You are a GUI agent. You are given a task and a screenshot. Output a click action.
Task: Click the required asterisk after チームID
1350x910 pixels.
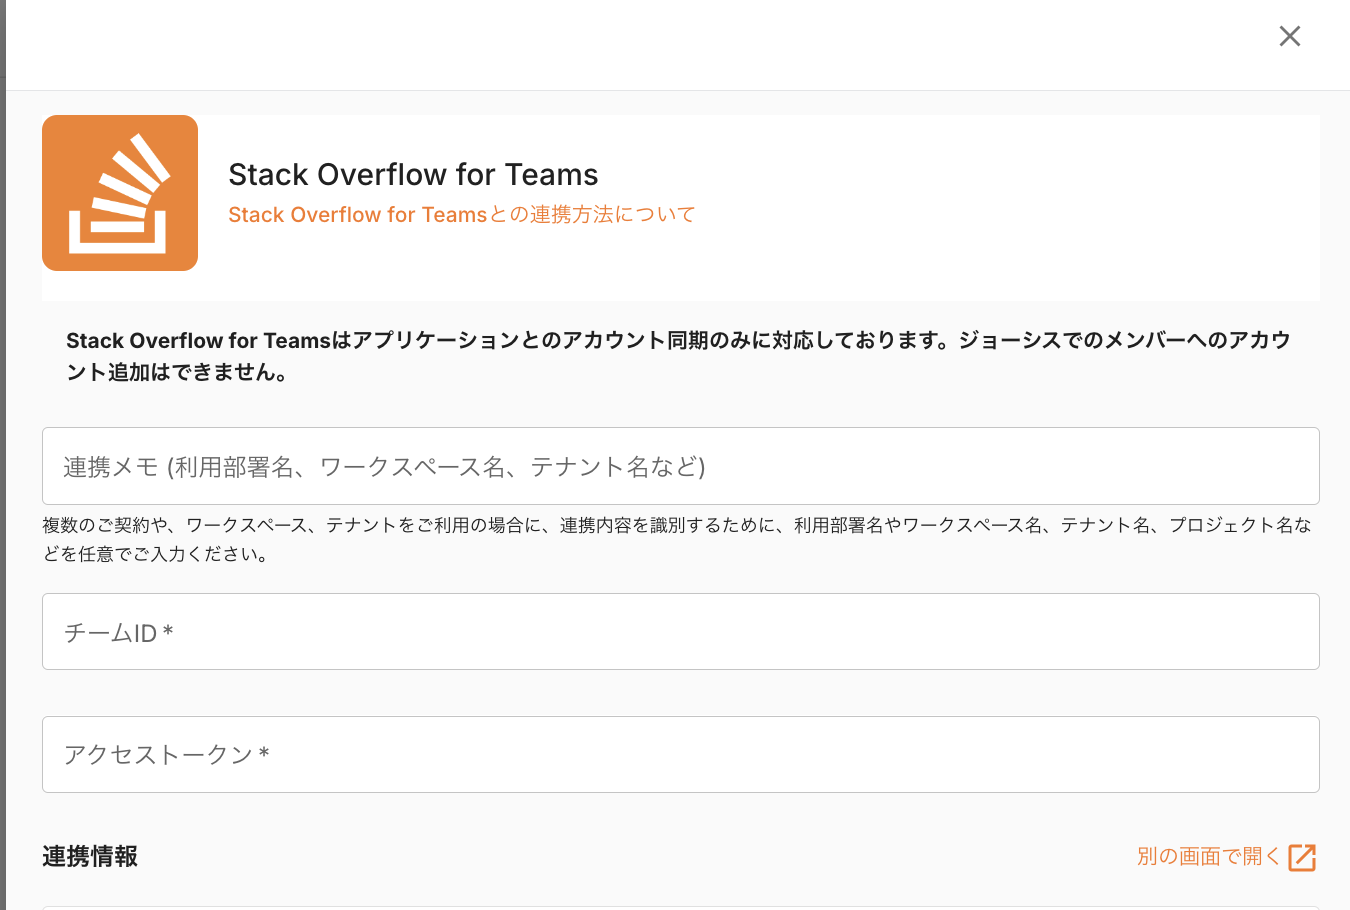tap(168, 631)
